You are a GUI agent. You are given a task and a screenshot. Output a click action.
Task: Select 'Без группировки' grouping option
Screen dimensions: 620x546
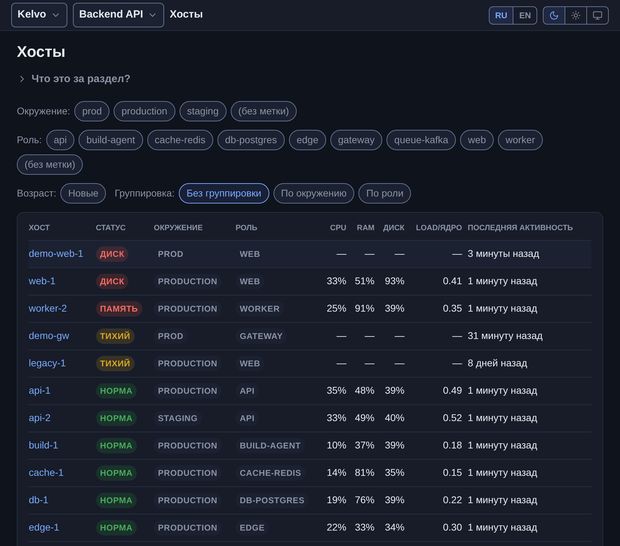[224, 193]
